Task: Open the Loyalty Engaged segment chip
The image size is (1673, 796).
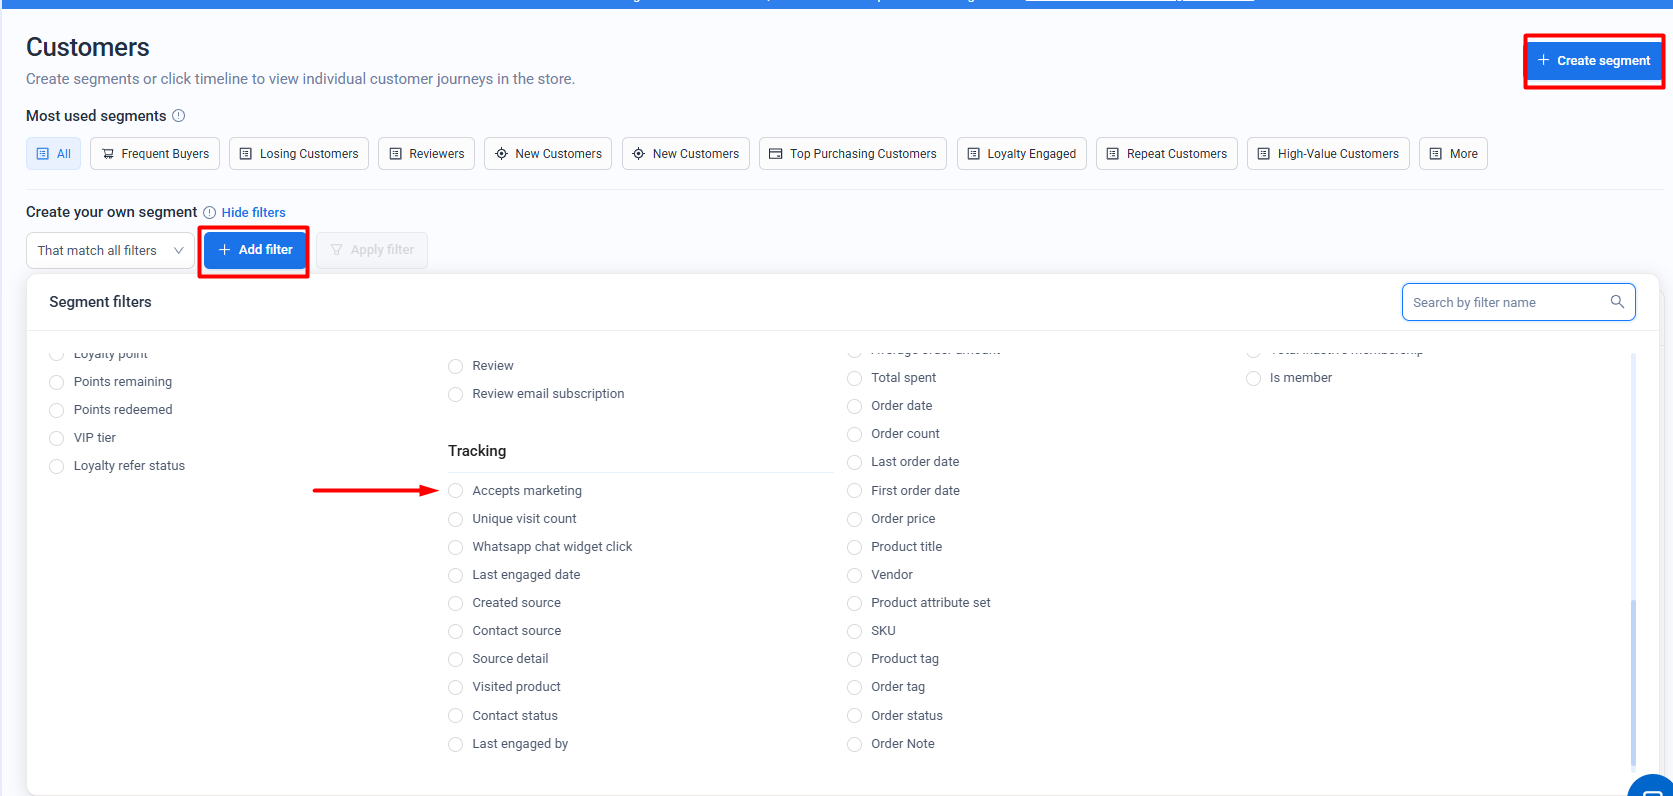Action: coord(1021,154)
